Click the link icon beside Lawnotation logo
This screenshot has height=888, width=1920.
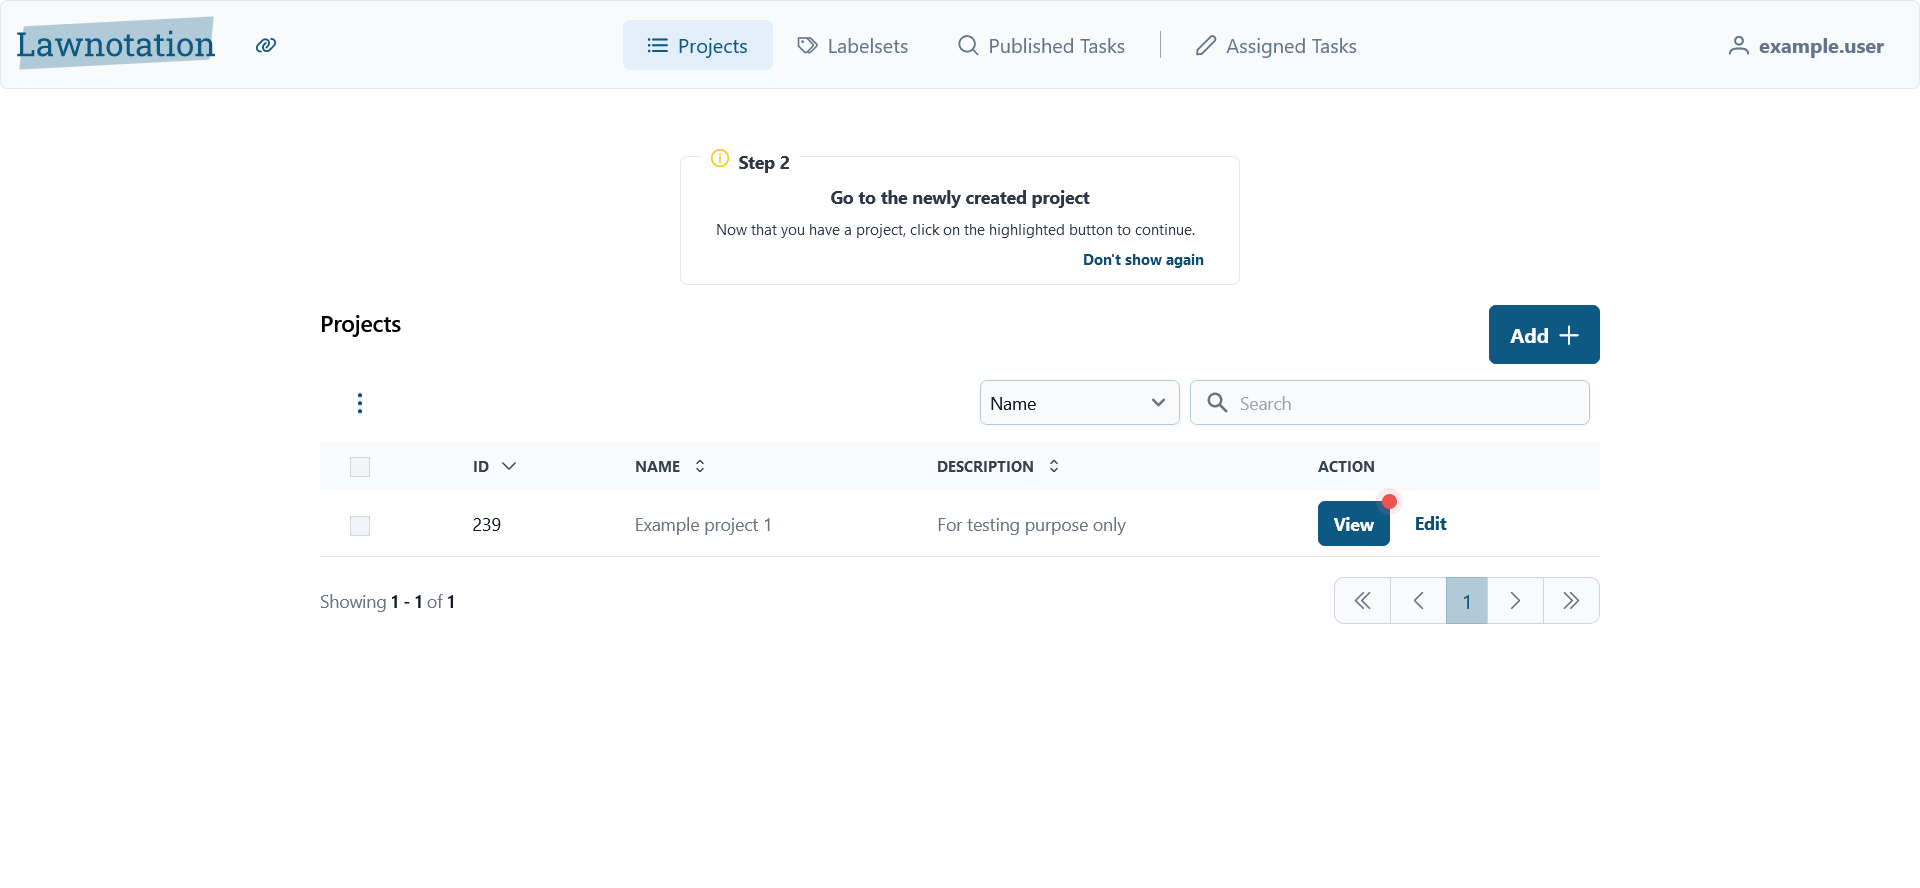coord(266,45)
